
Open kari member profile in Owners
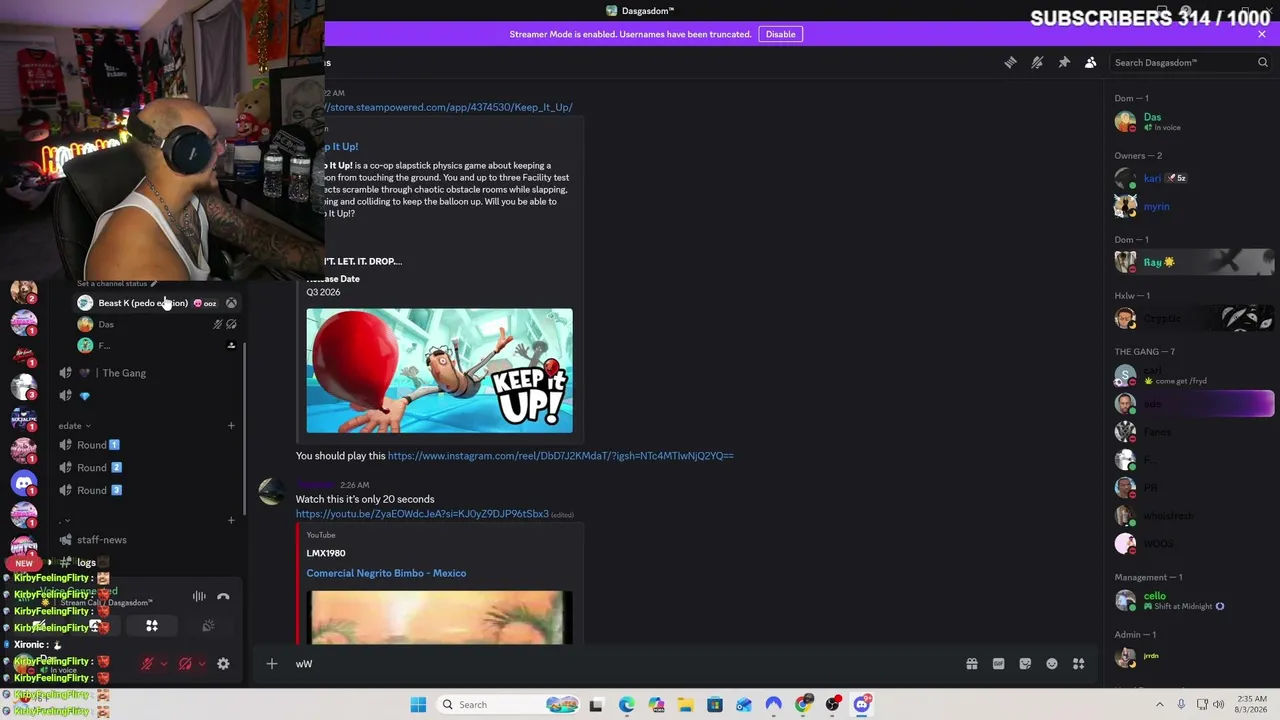click(x=1194, y=178)
